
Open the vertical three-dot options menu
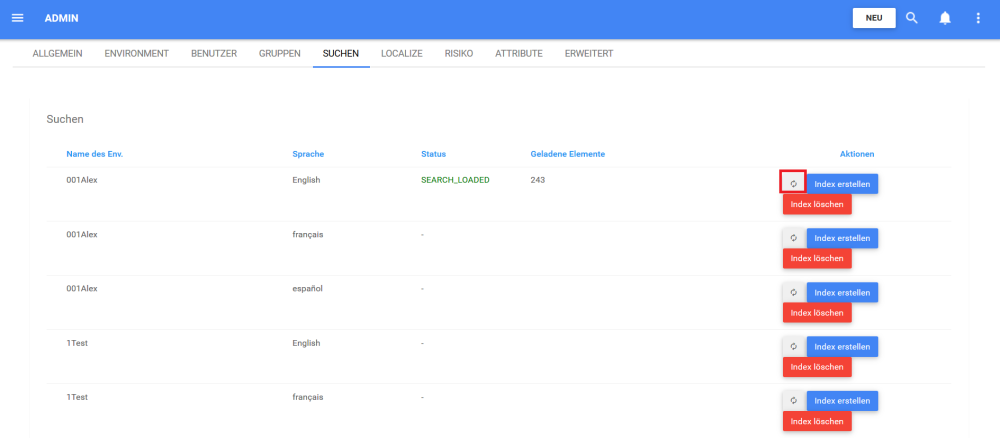pyautogui.click(x=978, y=18)
